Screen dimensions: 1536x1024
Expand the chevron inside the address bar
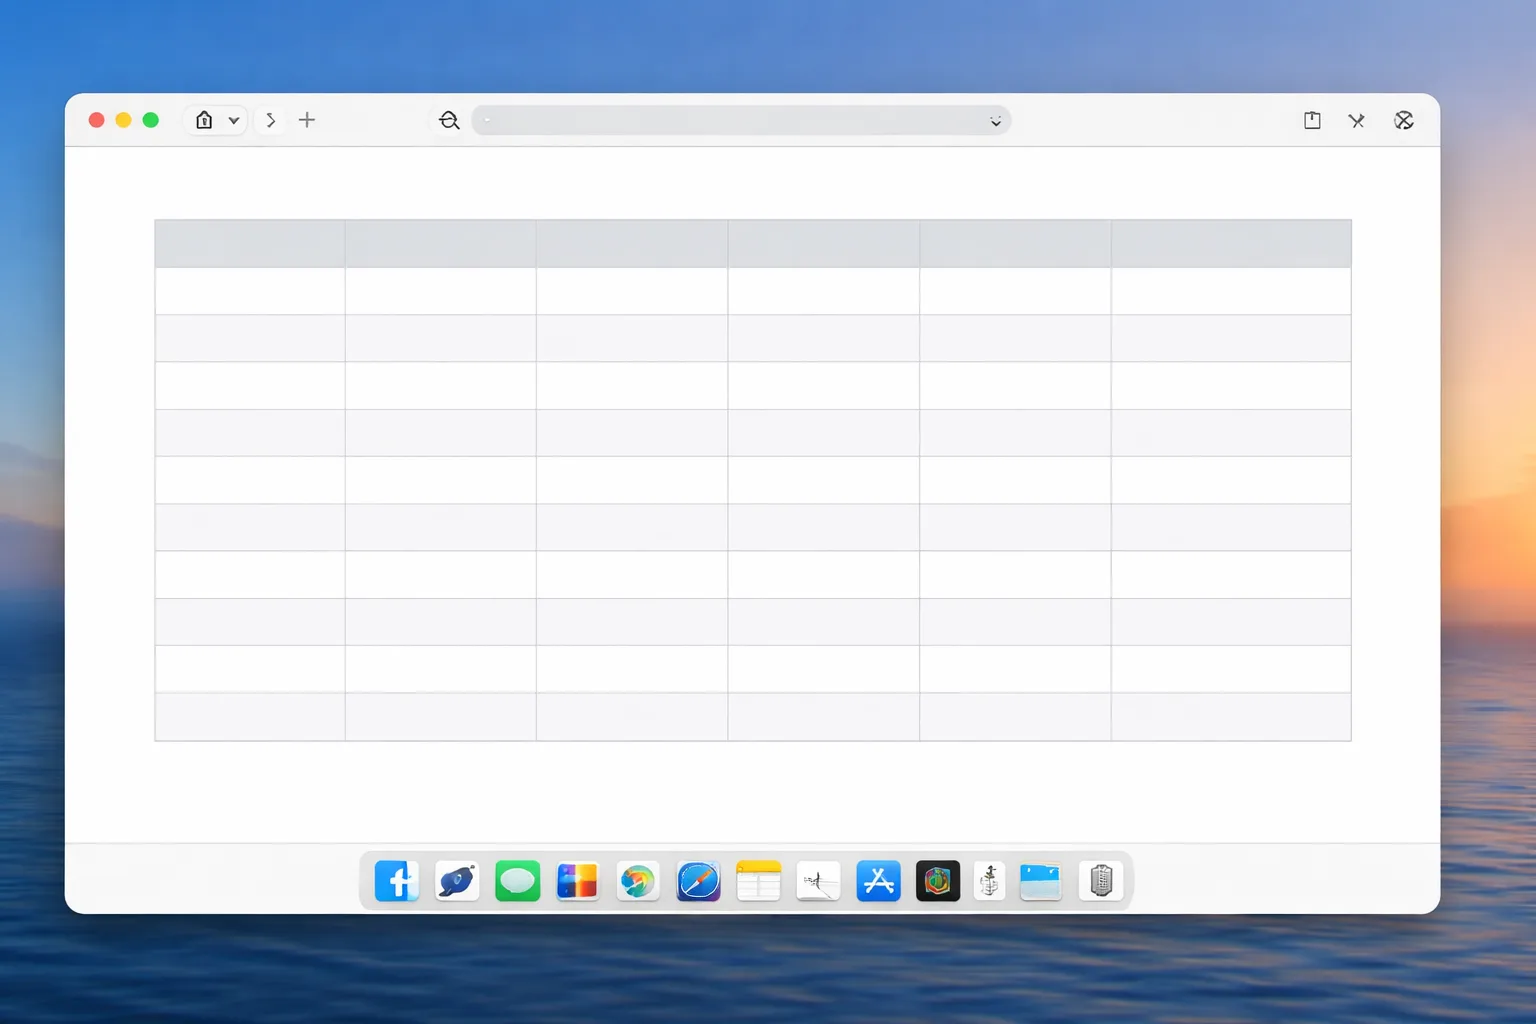click(995, 121)
